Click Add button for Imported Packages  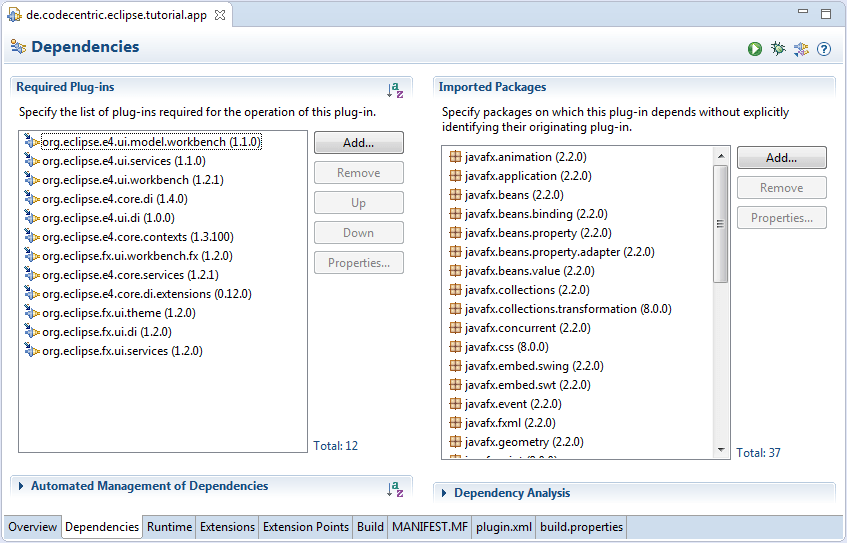click(x=781, y=158)
